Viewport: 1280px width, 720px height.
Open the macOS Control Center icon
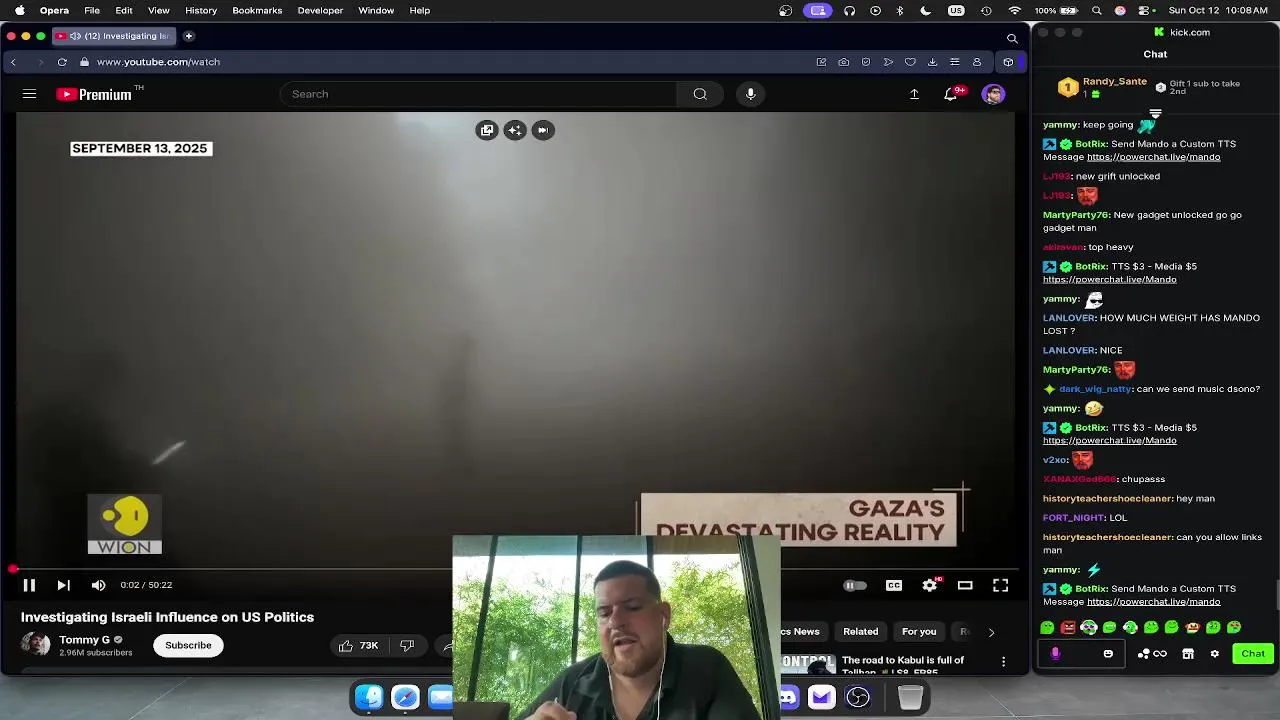1143,10
